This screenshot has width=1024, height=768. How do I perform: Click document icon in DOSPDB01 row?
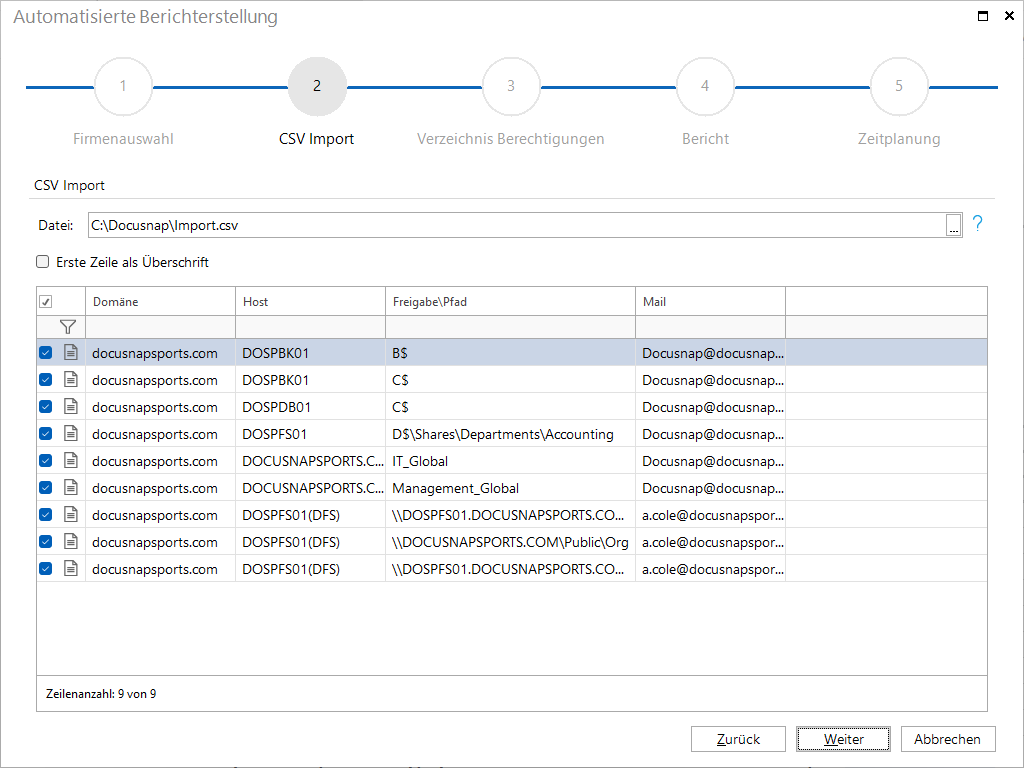(x=71, y=406)
